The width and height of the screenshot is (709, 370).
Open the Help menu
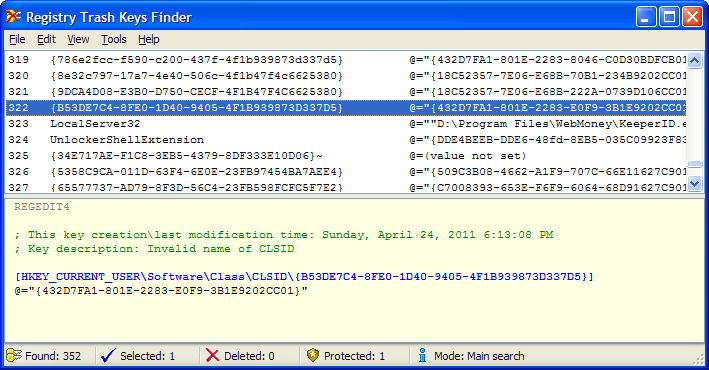click(149, 40)
